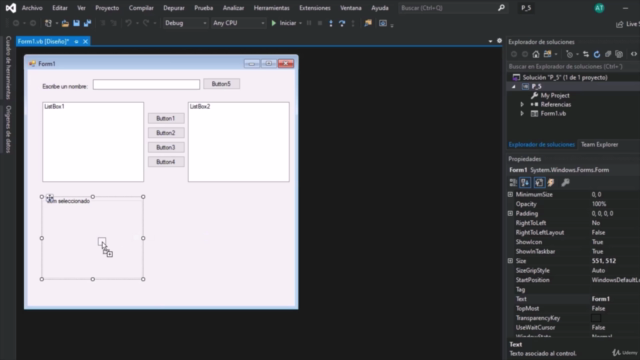Click the Property Pages wrench icon
Viewport: 640px width, 360px height.
565,182
